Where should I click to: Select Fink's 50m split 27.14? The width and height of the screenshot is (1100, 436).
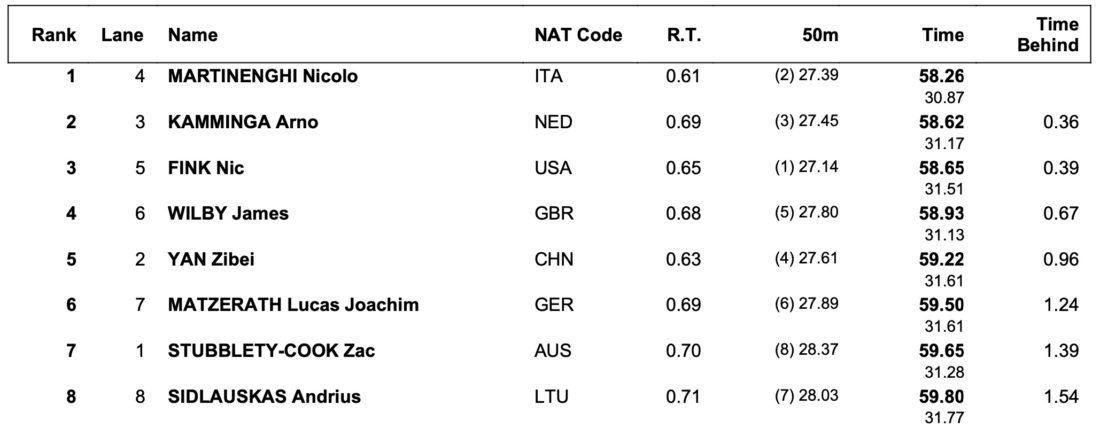click(806, 168)
